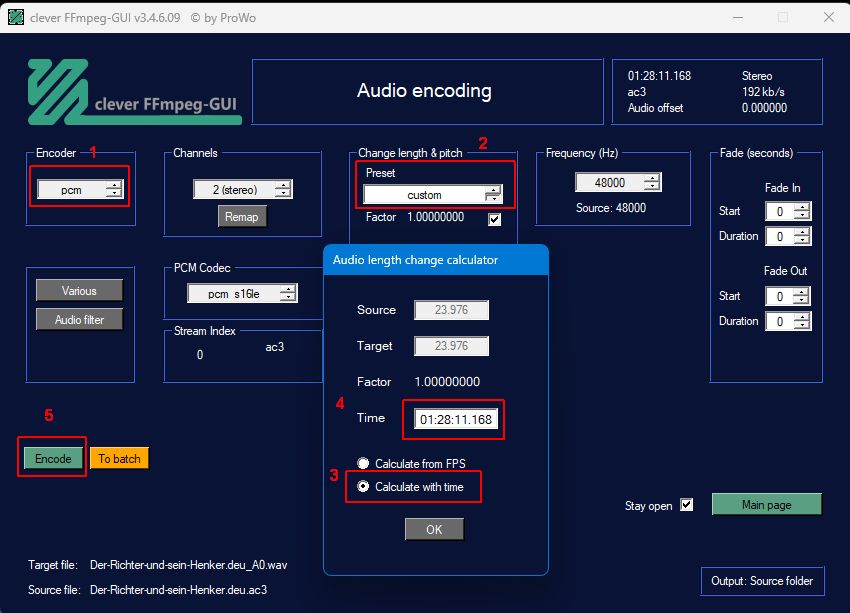850x613 pixels.
Task: Open the Audio filter button
Action: pyautogui.click(x=79, y=320)
